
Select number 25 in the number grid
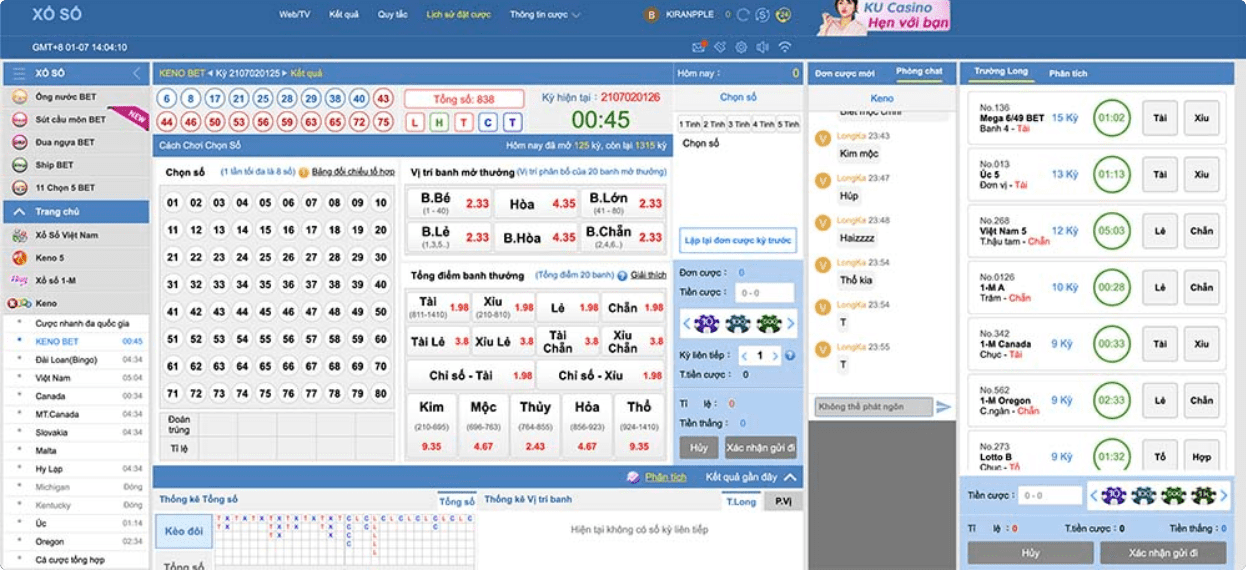265,257
